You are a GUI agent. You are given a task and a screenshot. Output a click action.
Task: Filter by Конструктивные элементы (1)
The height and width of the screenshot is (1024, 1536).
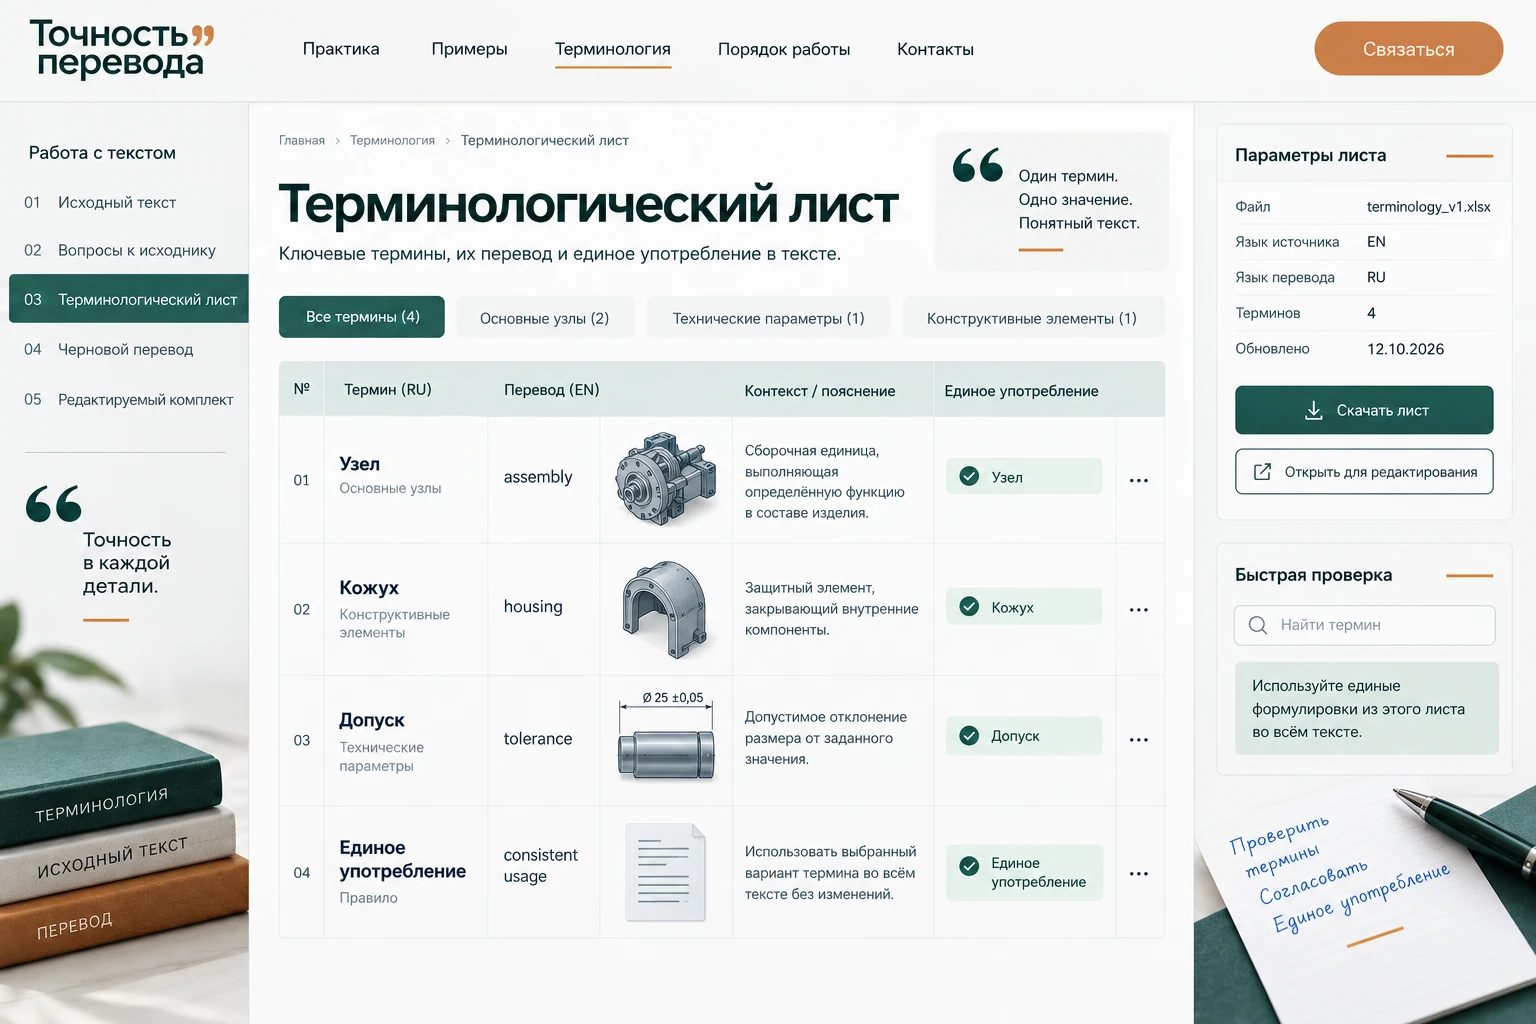pos(1032,318)
